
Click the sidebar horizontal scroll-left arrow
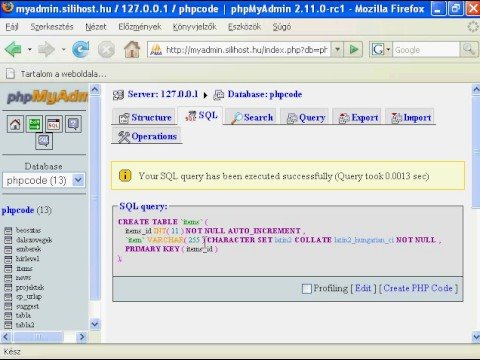6,337
